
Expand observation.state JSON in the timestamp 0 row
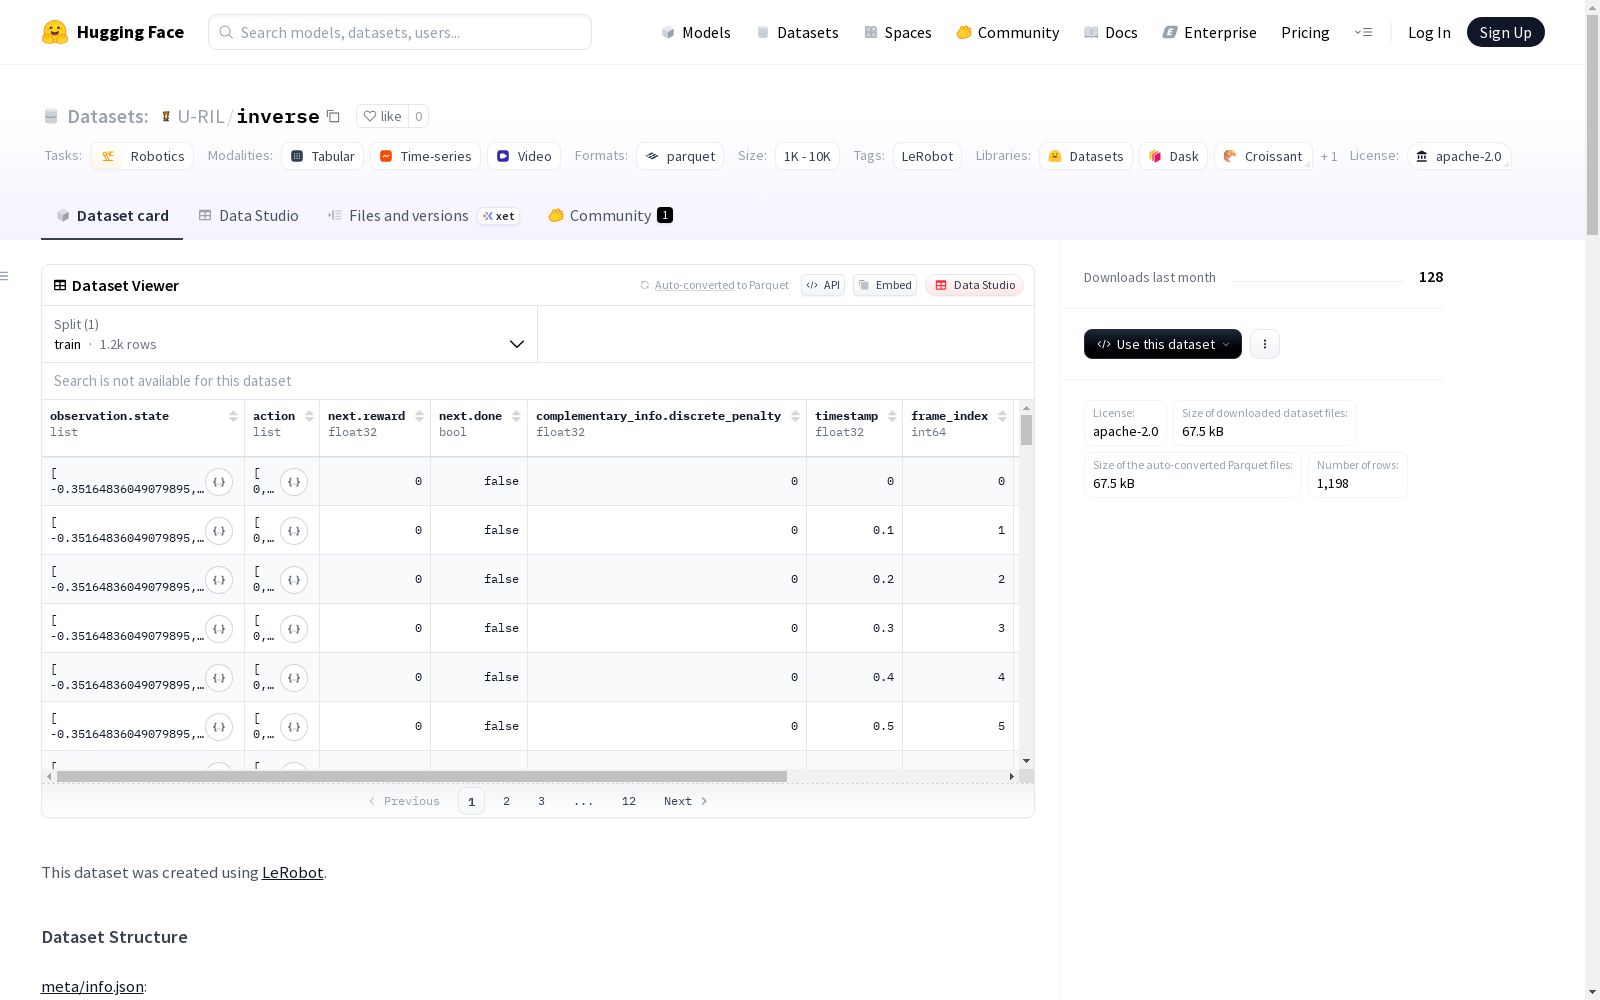(x=219, y=482)
